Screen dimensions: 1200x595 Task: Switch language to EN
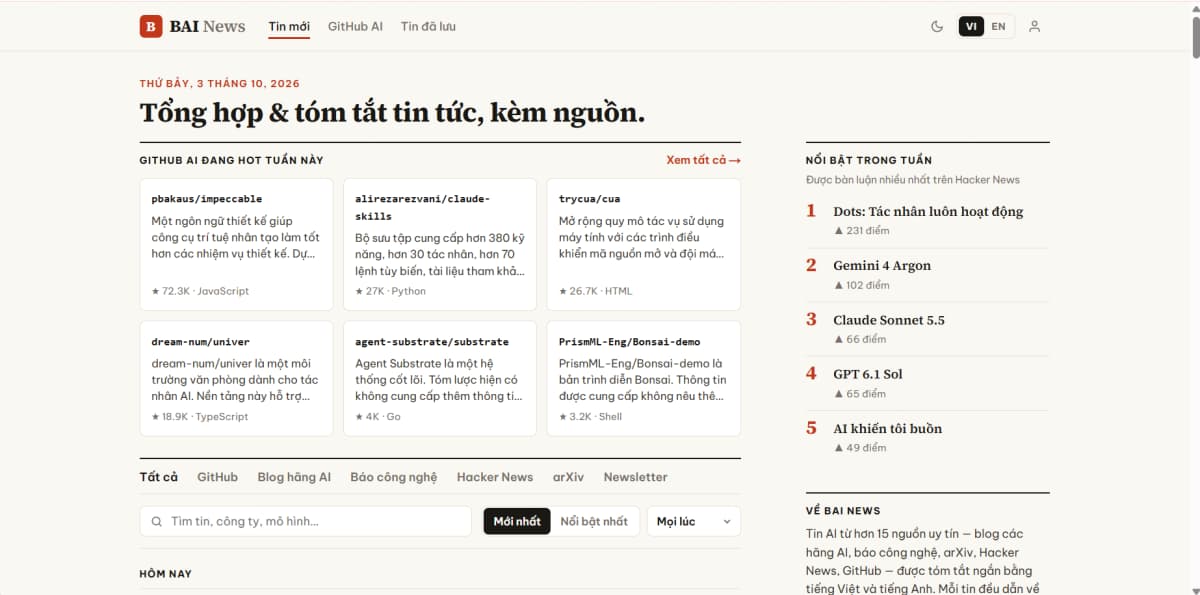click(x=999, y=27)
